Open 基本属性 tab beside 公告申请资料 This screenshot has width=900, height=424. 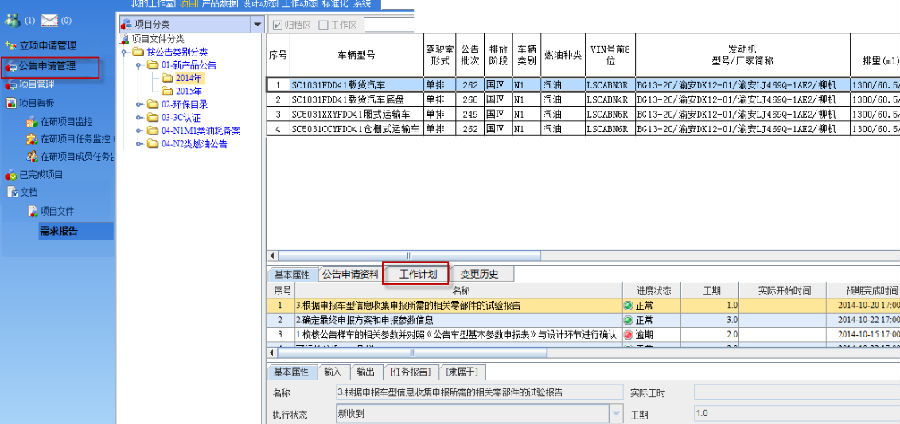point(292,274)
